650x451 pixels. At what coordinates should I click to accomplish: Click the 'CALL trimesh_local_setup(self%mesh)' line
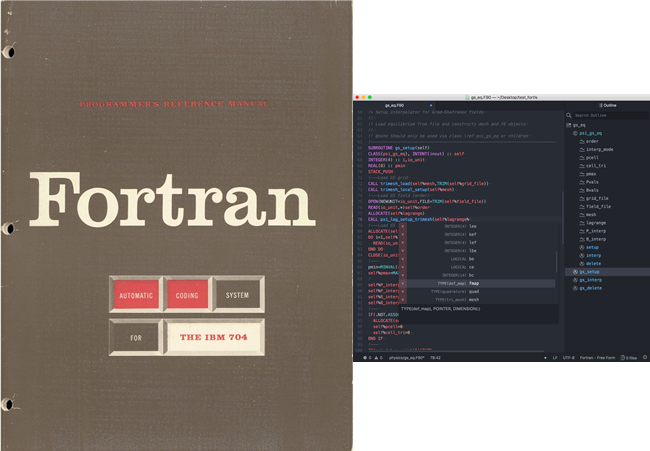point(411,189)
